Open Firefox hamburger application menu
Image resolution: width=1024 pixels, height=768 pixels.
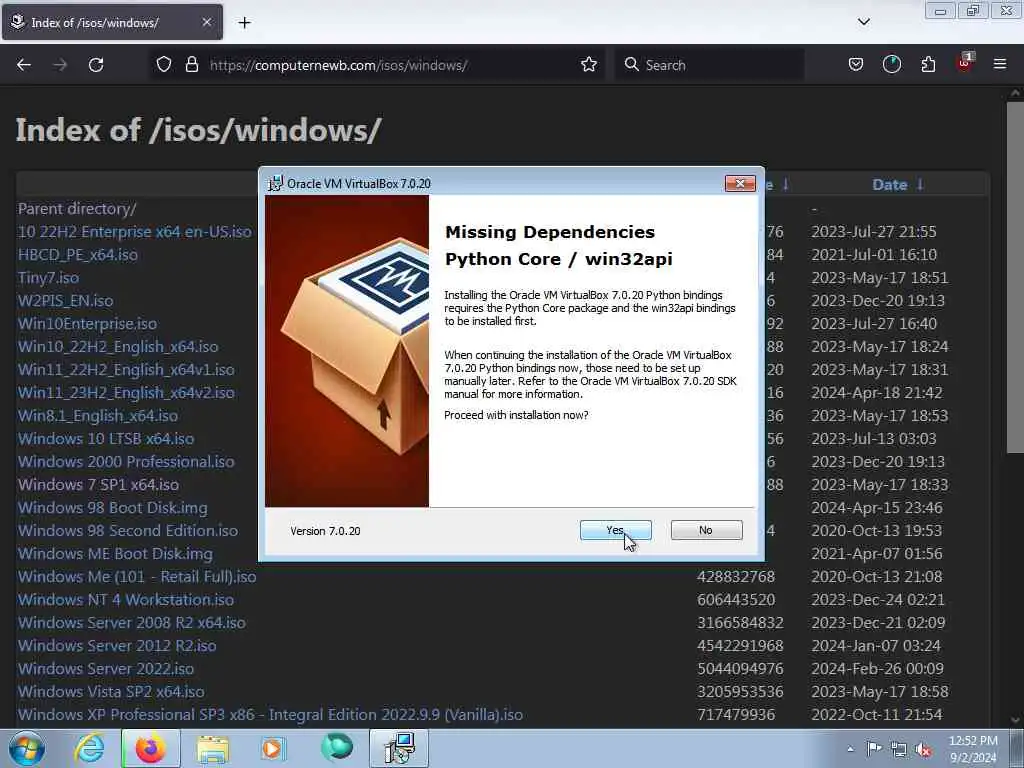[1000, 65]
